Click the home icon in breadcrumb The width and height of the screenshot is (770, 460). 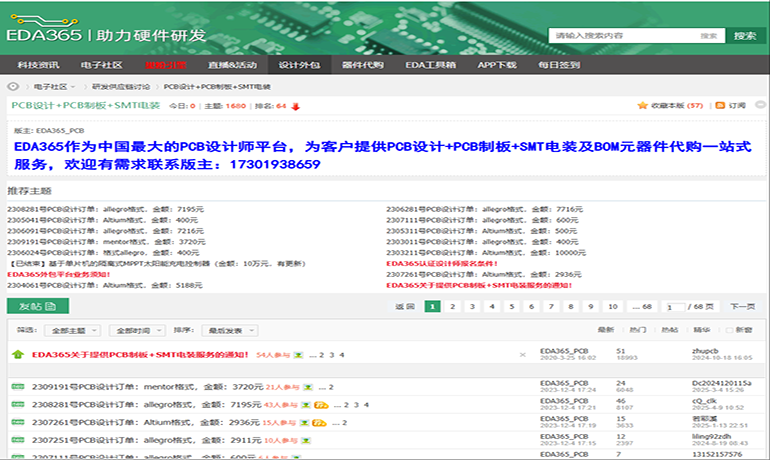click(x=14, y=87)
